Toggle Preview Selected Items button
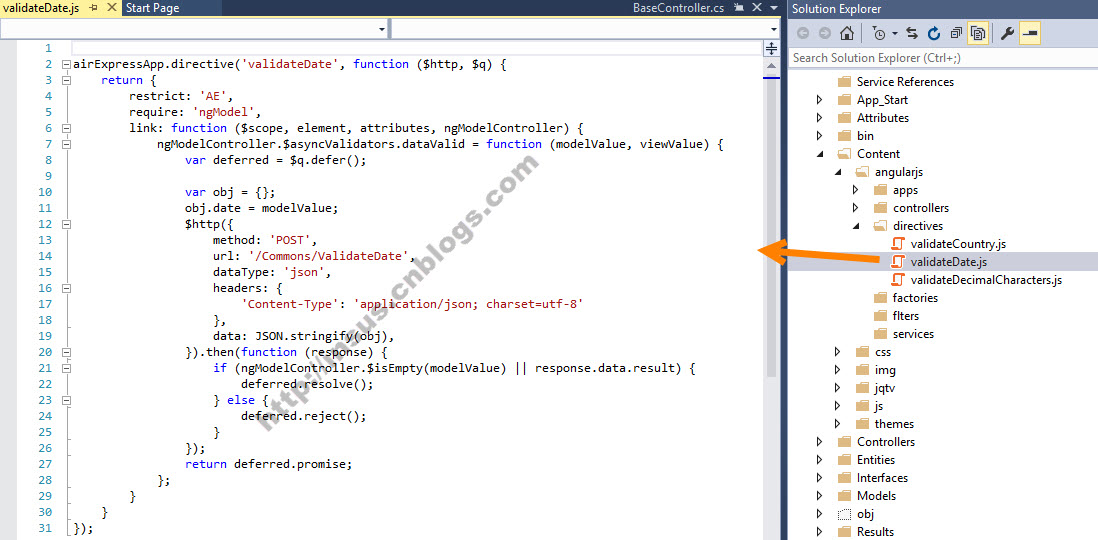Image resolution: width=1098 pixels, height=540 pixels. 1030,33
